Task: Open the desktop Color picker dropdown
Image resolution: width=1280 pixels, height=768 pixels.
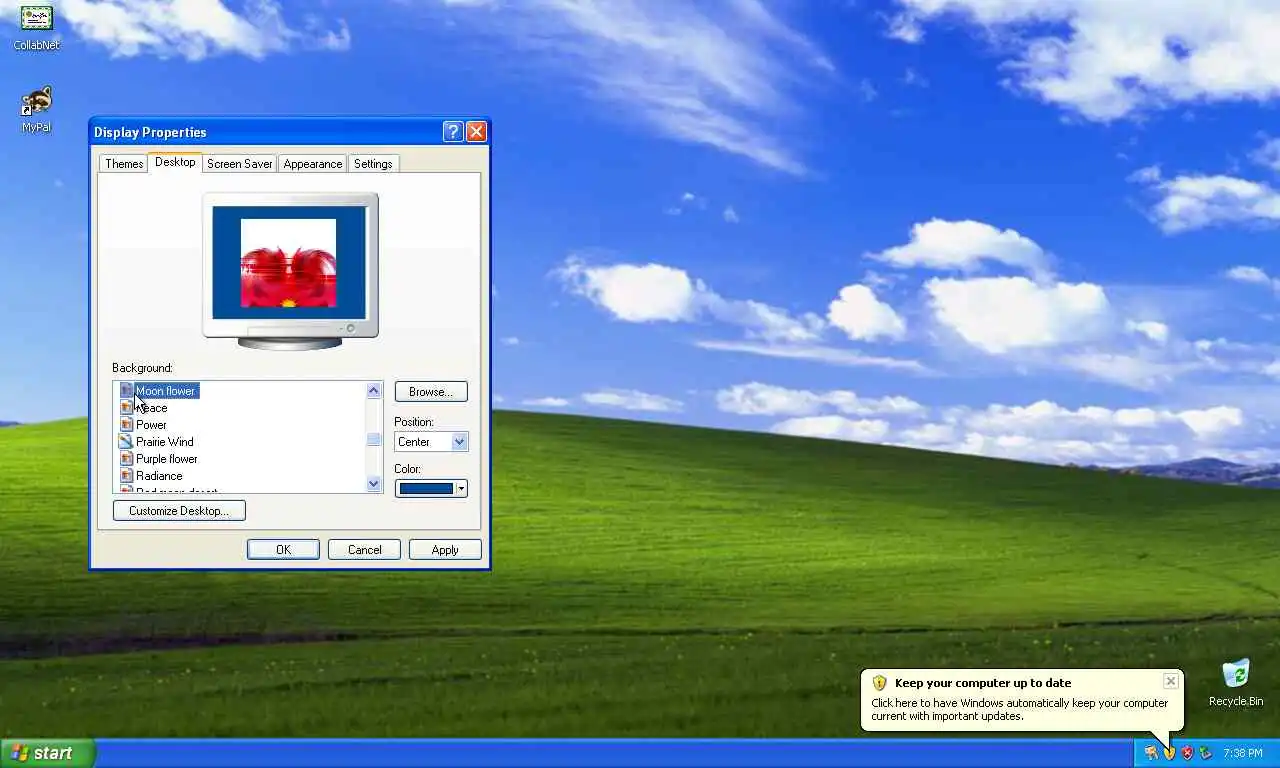Action: 431,489
